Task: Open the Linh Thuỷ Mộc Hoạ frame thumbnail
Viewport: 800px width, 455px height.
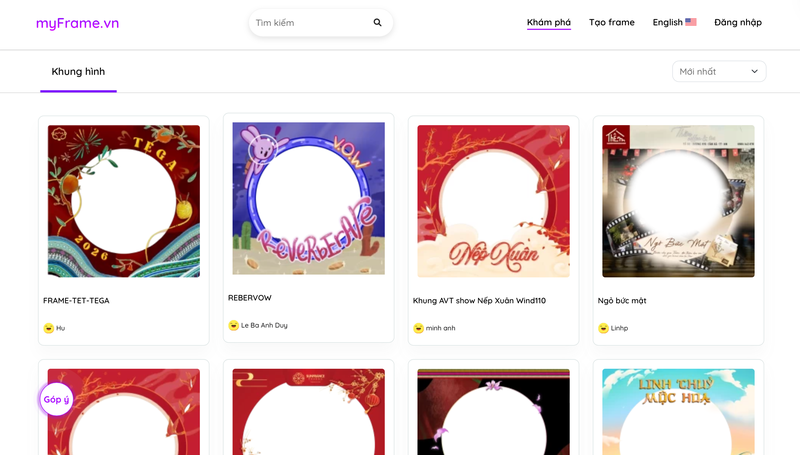Action: click(x=678, y=412)
